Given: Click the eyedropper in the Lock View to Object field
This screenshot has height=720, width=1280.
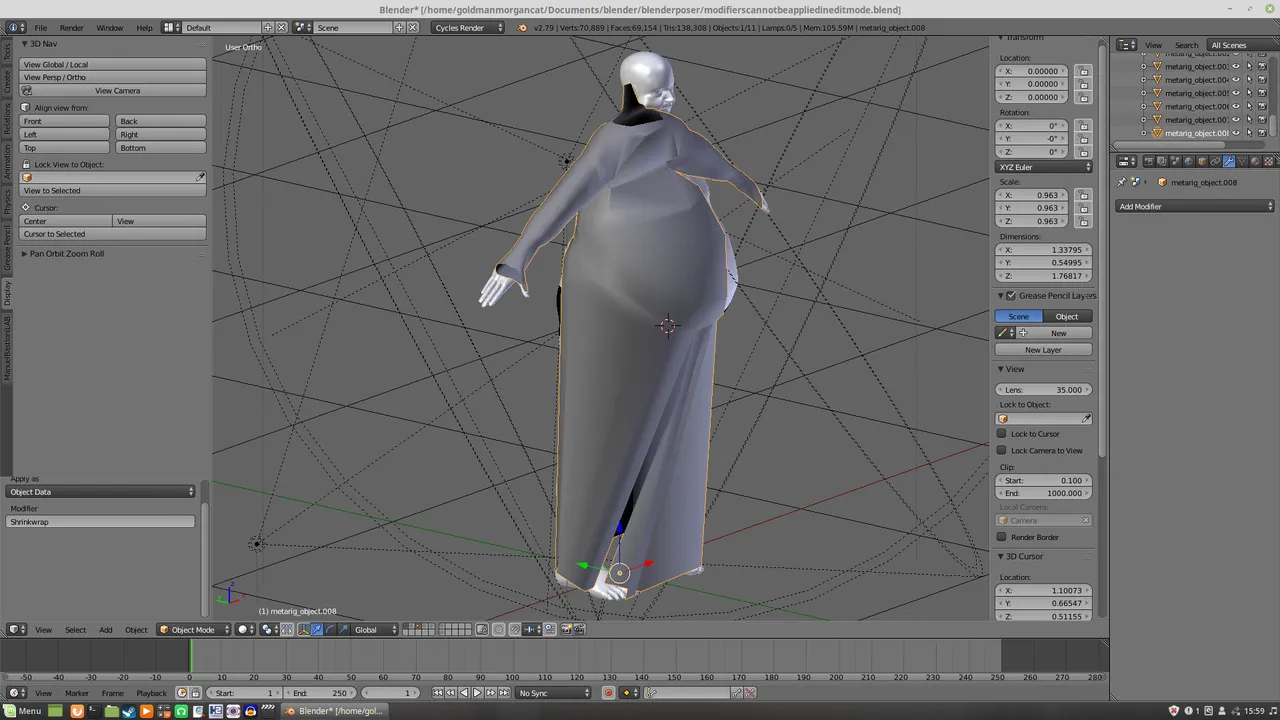Looking at the screenshot, I should coord(200,177).
